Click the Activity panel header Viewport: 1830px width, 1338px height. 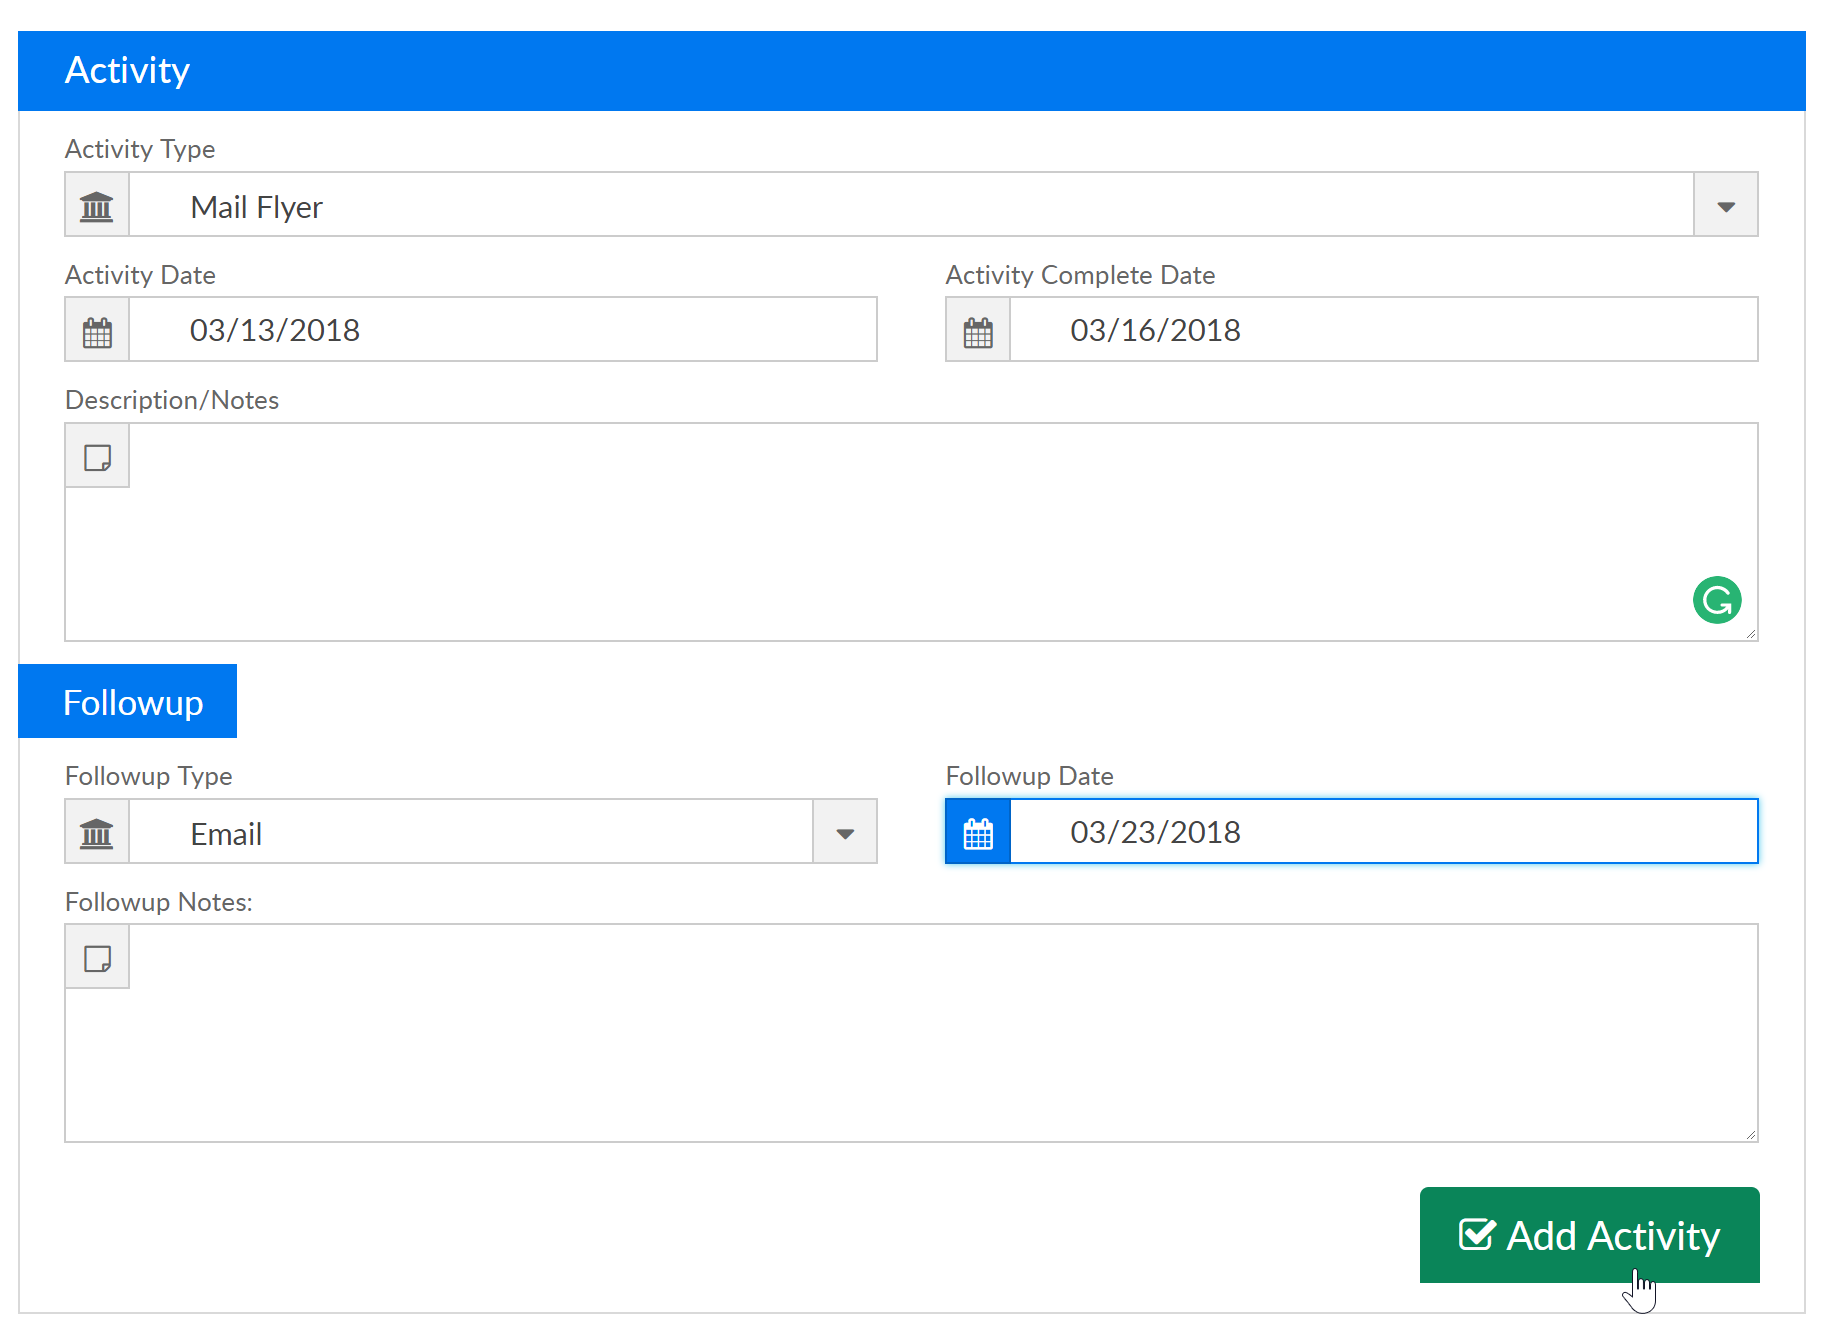point(911,71)
